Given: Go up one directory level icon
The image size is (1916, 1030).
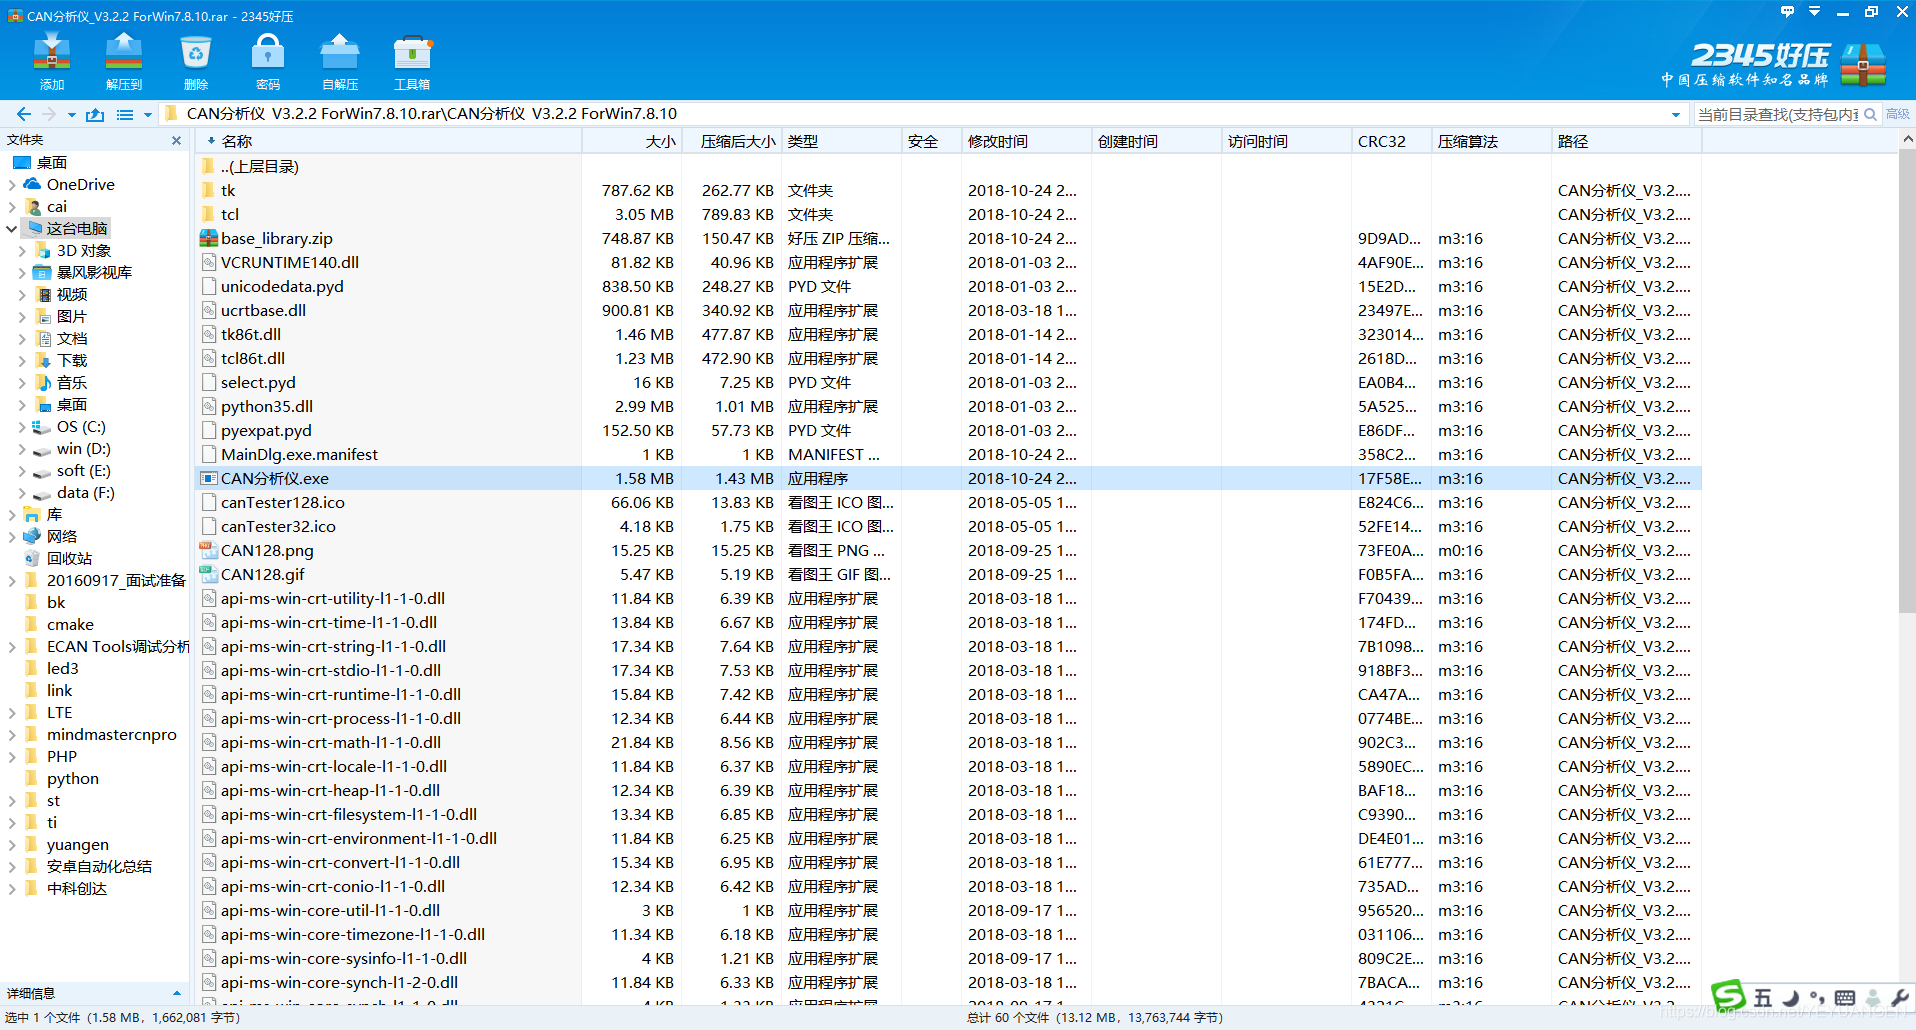Looking at the screenshot, I should [x=95, y=114].
